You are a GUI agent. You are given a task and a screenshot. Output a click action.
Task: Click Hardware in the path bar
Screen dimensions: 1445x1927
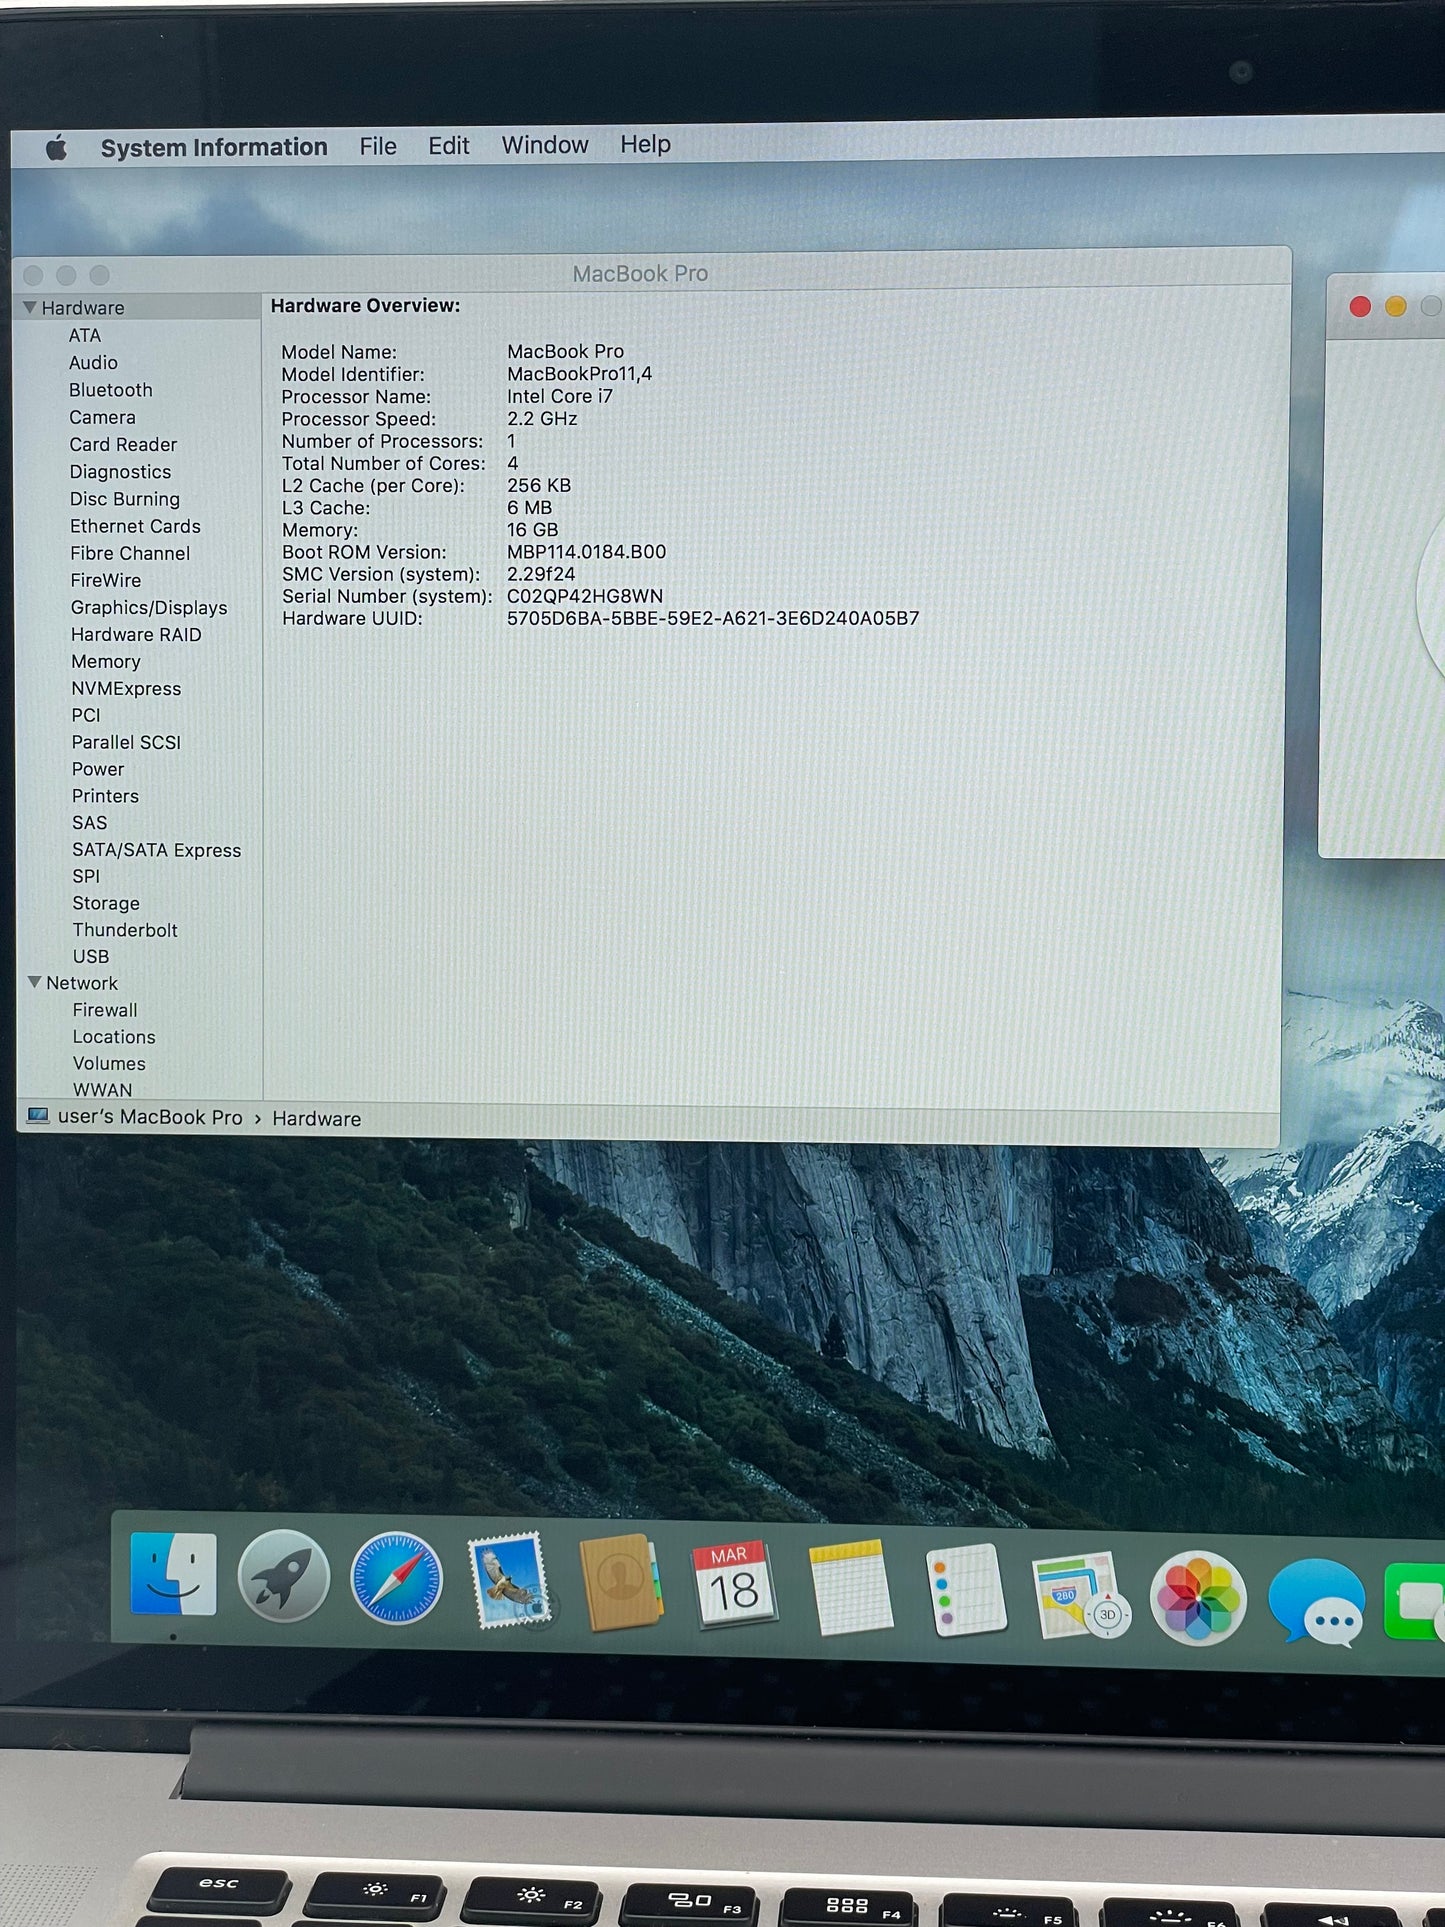pyautogui.click(x=316, y=1118)
